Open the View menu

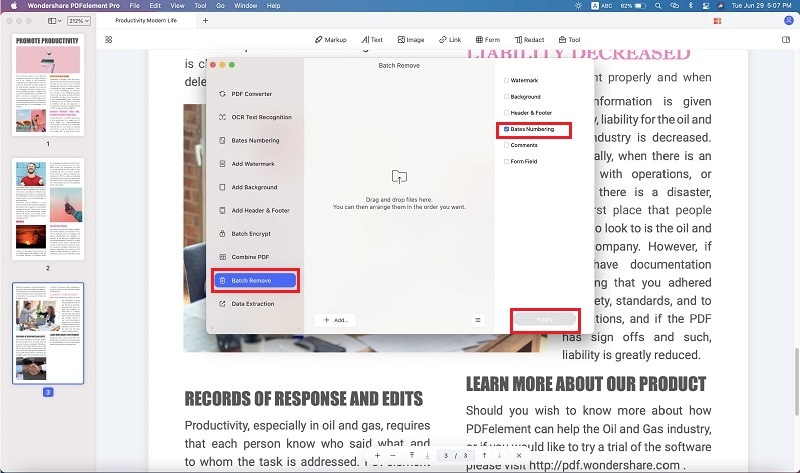coord(177,6)
